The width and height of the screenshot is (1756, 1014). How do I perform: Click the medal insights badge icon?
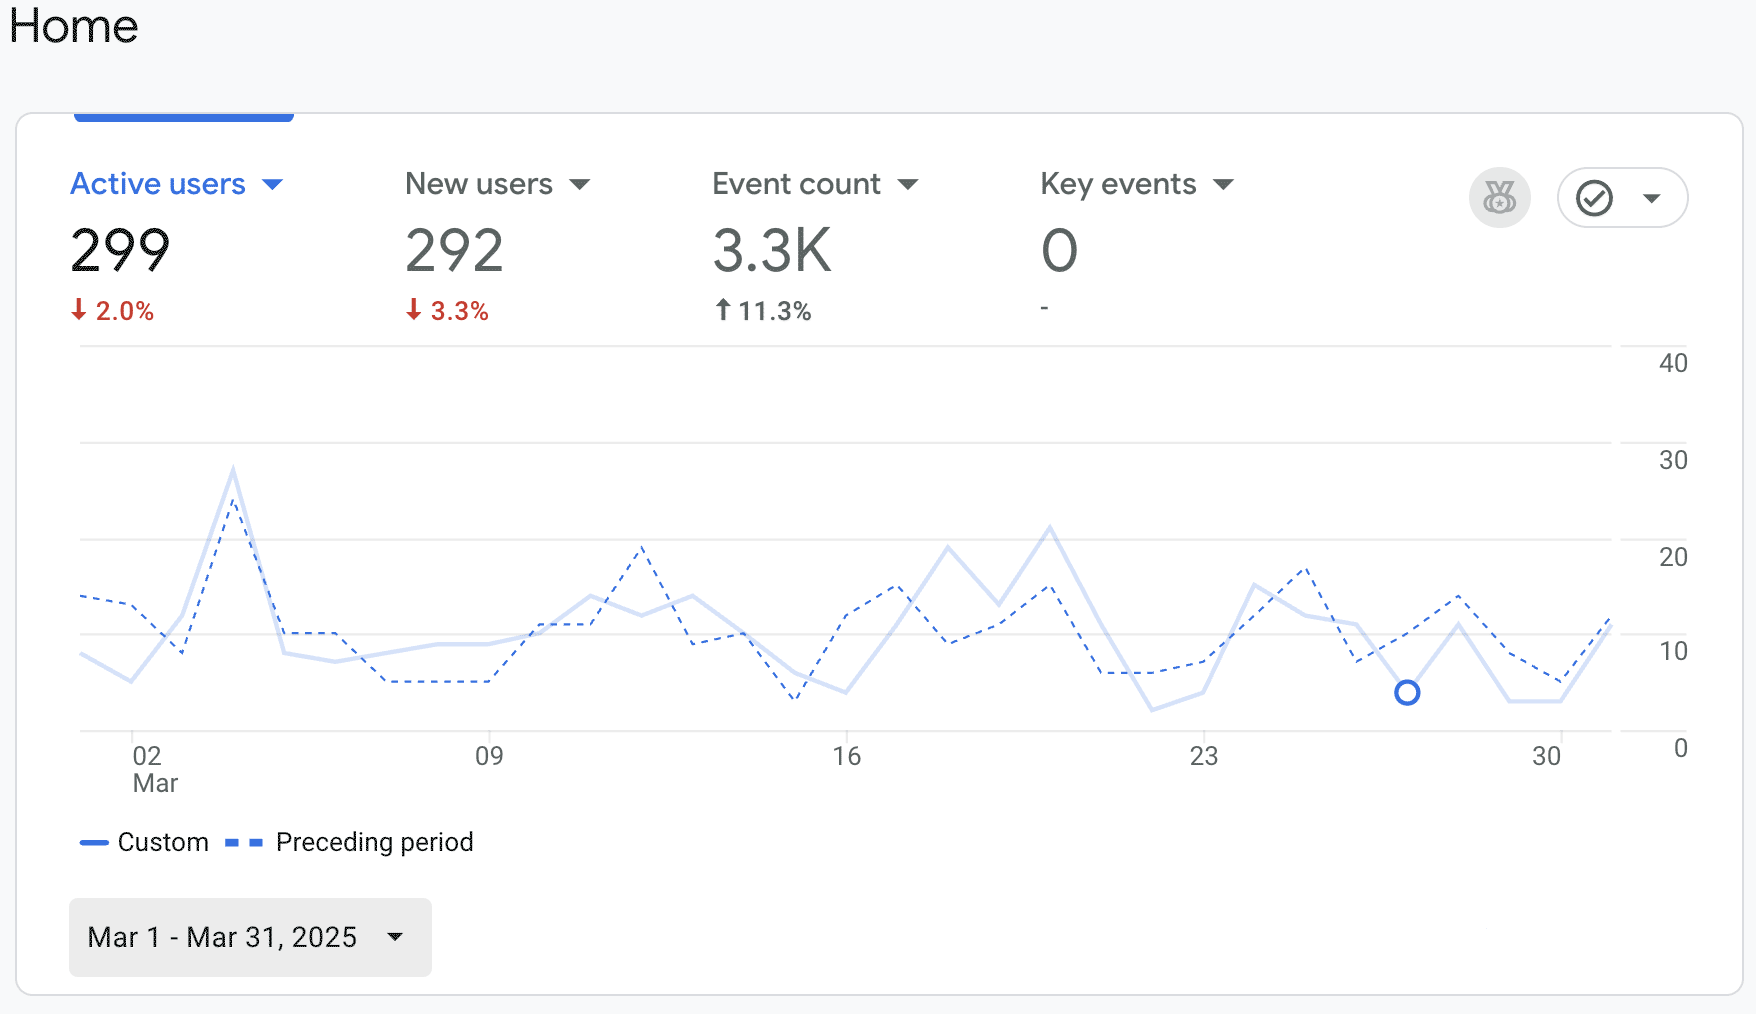click(x=1499, y=198)
